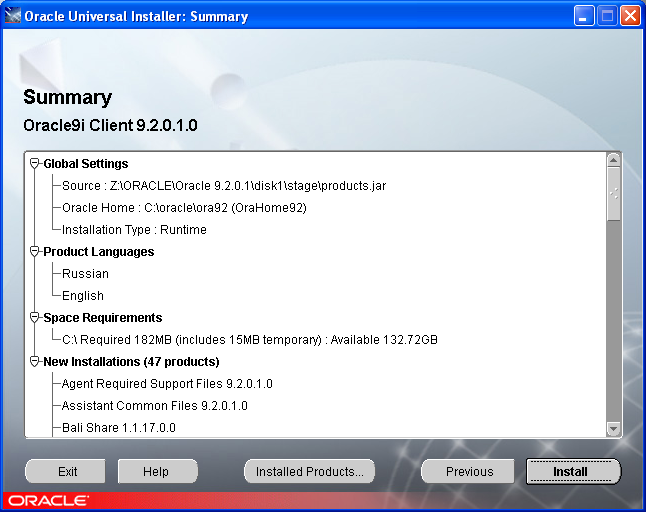The height and width of the screenshot is (512, 646).
Task: Click the Install button
Action: (573, 472)
